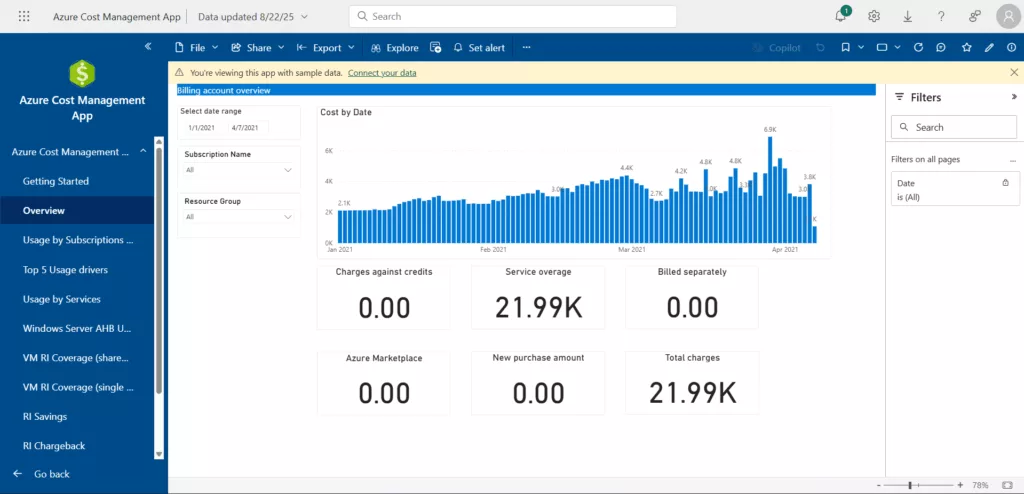Dismiss the sample data banner

[x=1014, y=73]
